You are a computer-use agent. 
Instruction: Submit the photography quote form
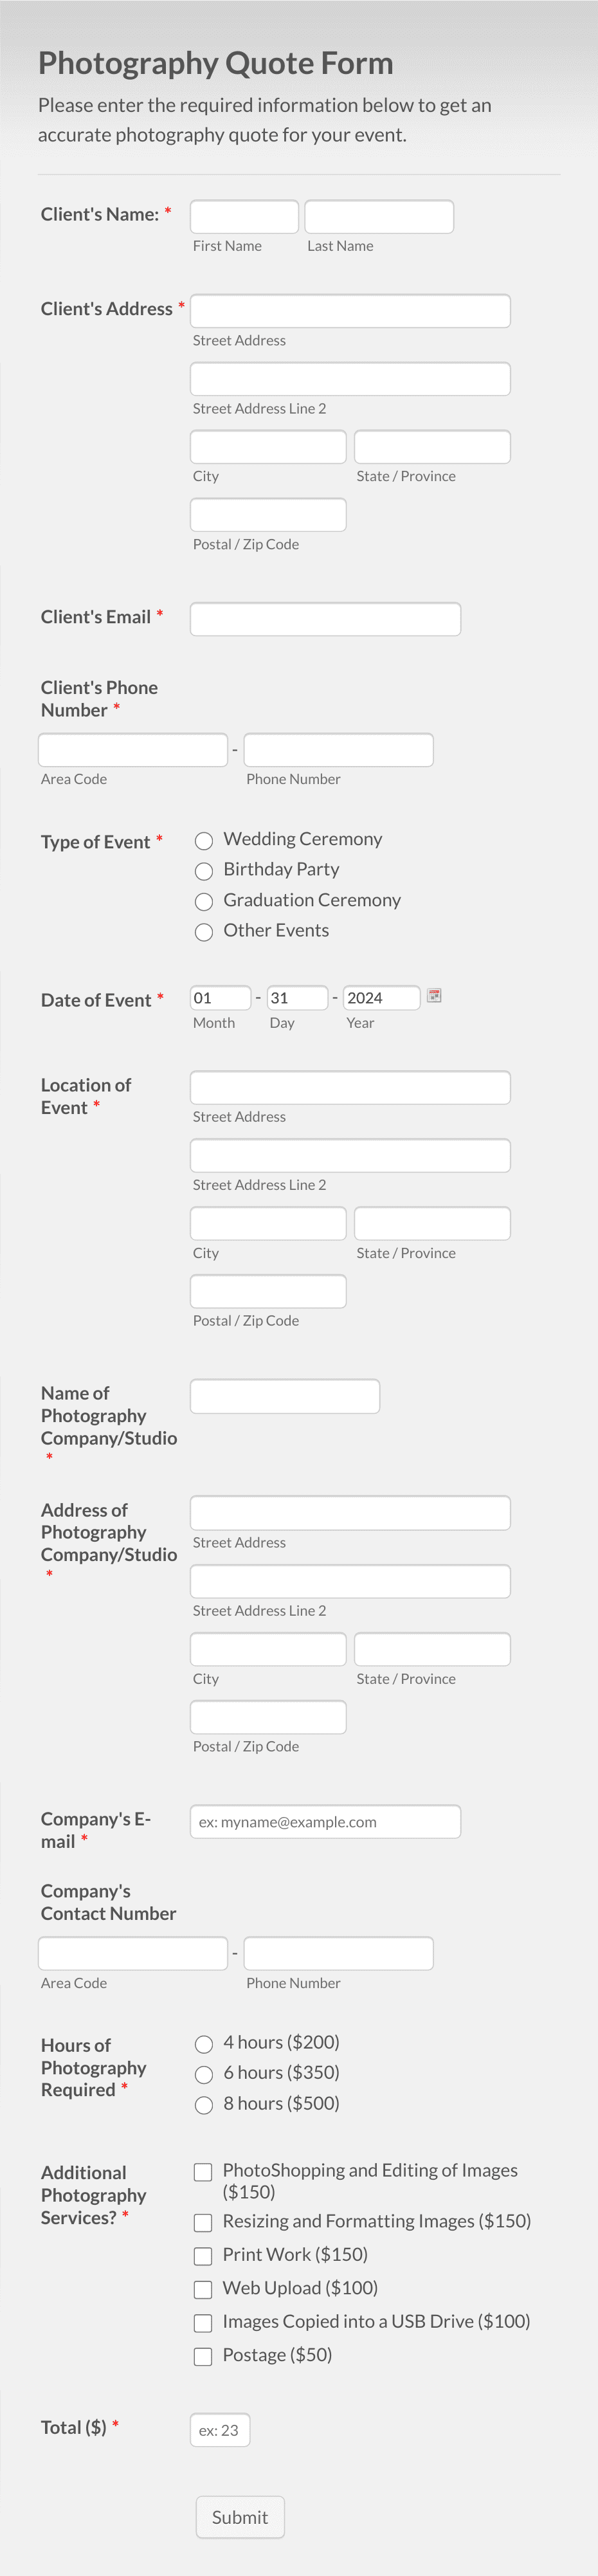pos(240,2516)
